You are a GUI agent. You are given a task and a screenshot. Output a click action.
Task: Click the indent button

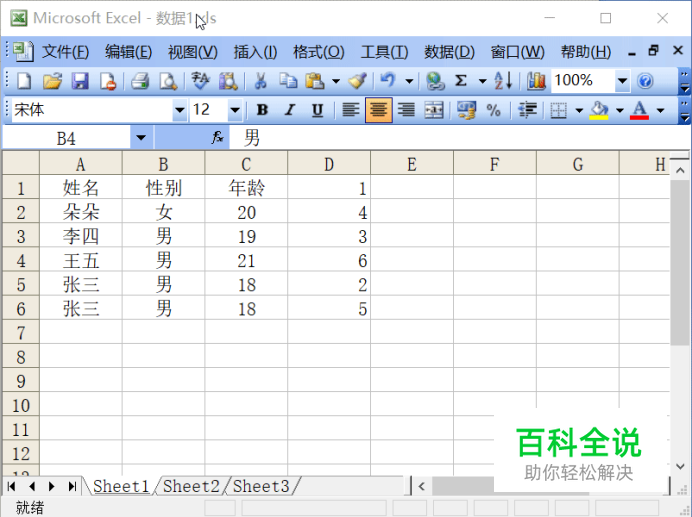[x=527, y=109]
